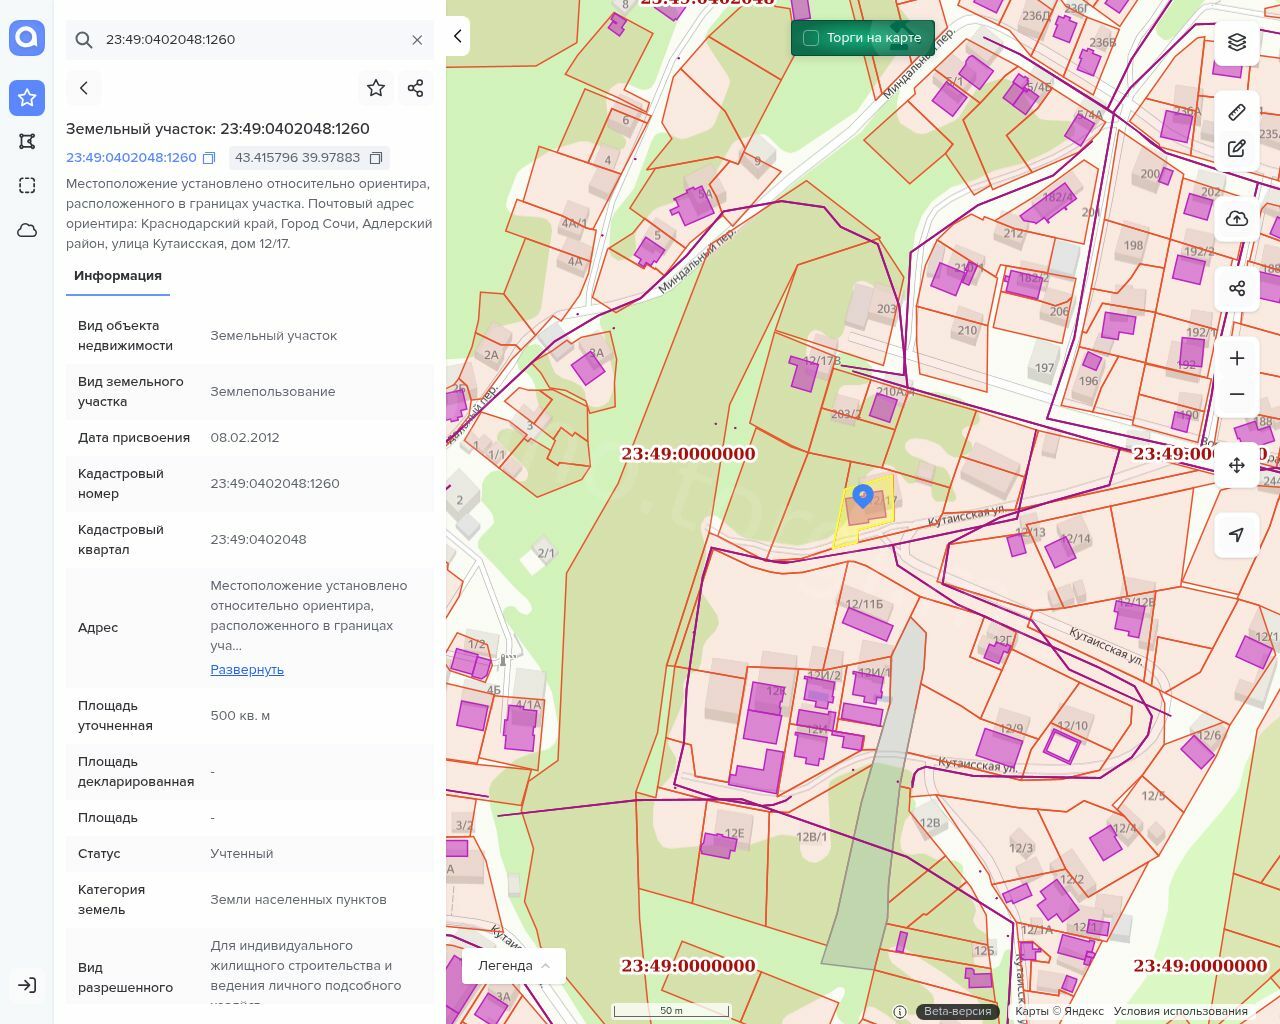This screenshot has height=1024, width=1280.
Task: Add parcel to favorites with star
Action: point(376,88)
